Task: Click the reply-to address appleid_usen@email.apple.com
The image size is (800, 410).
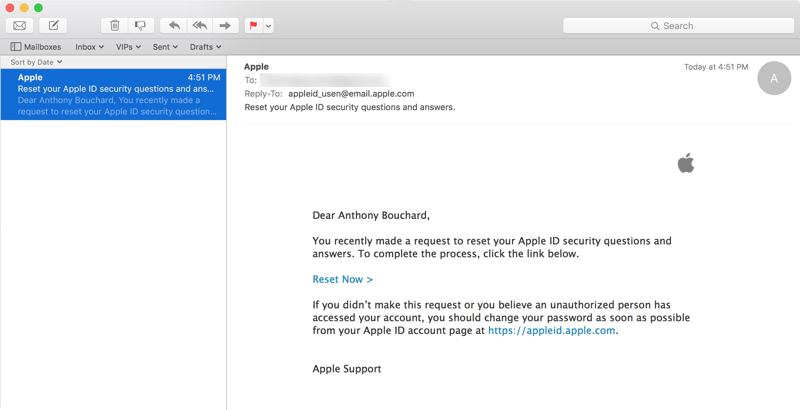Action: click(351, 94)
